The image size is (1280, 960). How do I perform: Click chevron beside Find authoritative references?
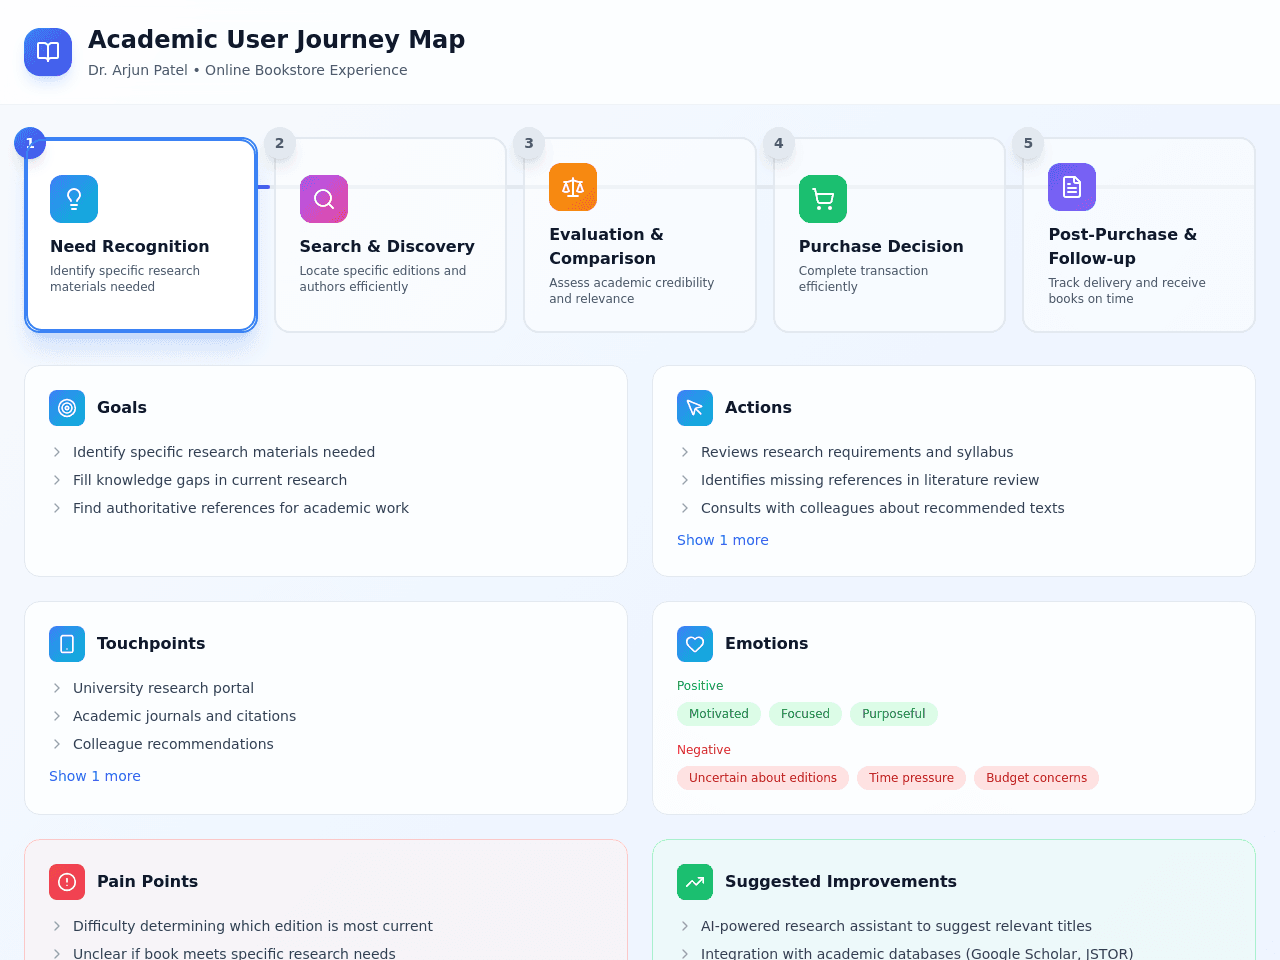coord(57,508)
